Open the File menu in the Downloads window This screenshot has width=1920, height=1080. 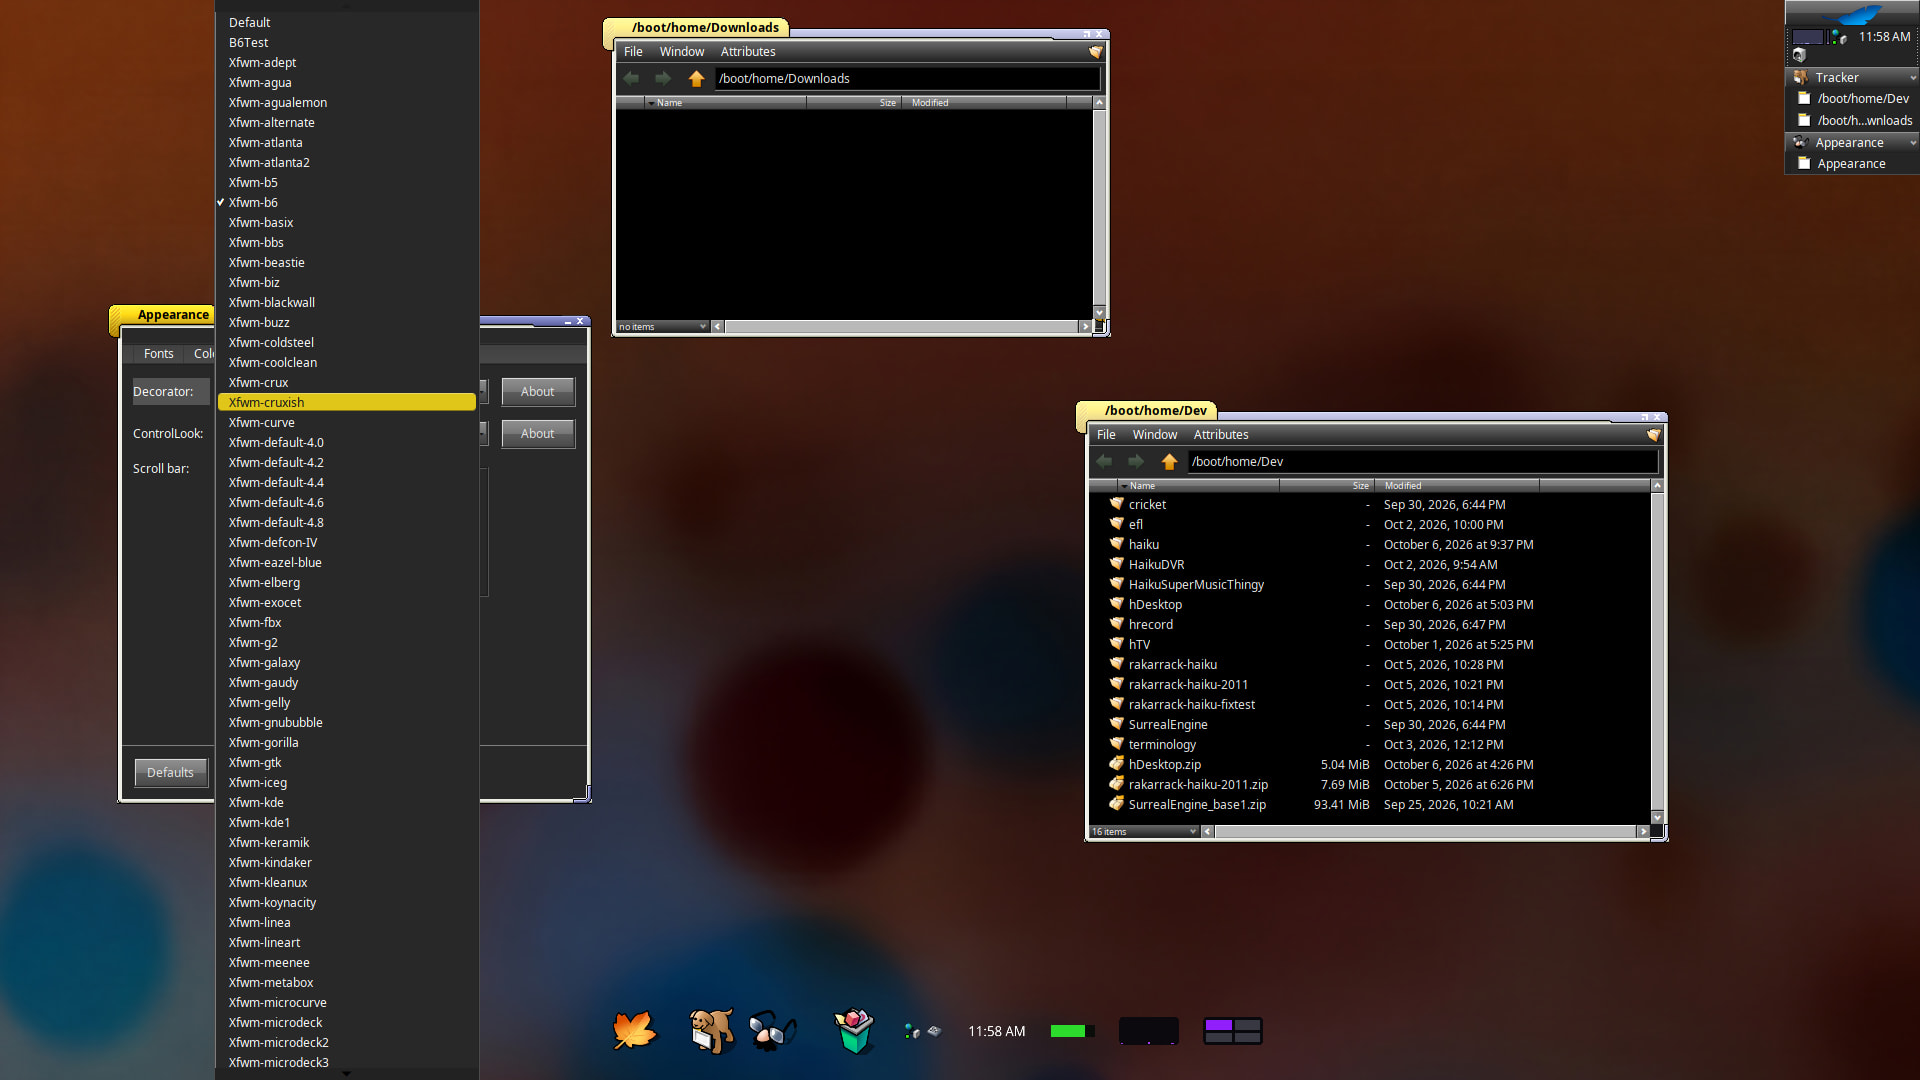[x=633, y=51]
